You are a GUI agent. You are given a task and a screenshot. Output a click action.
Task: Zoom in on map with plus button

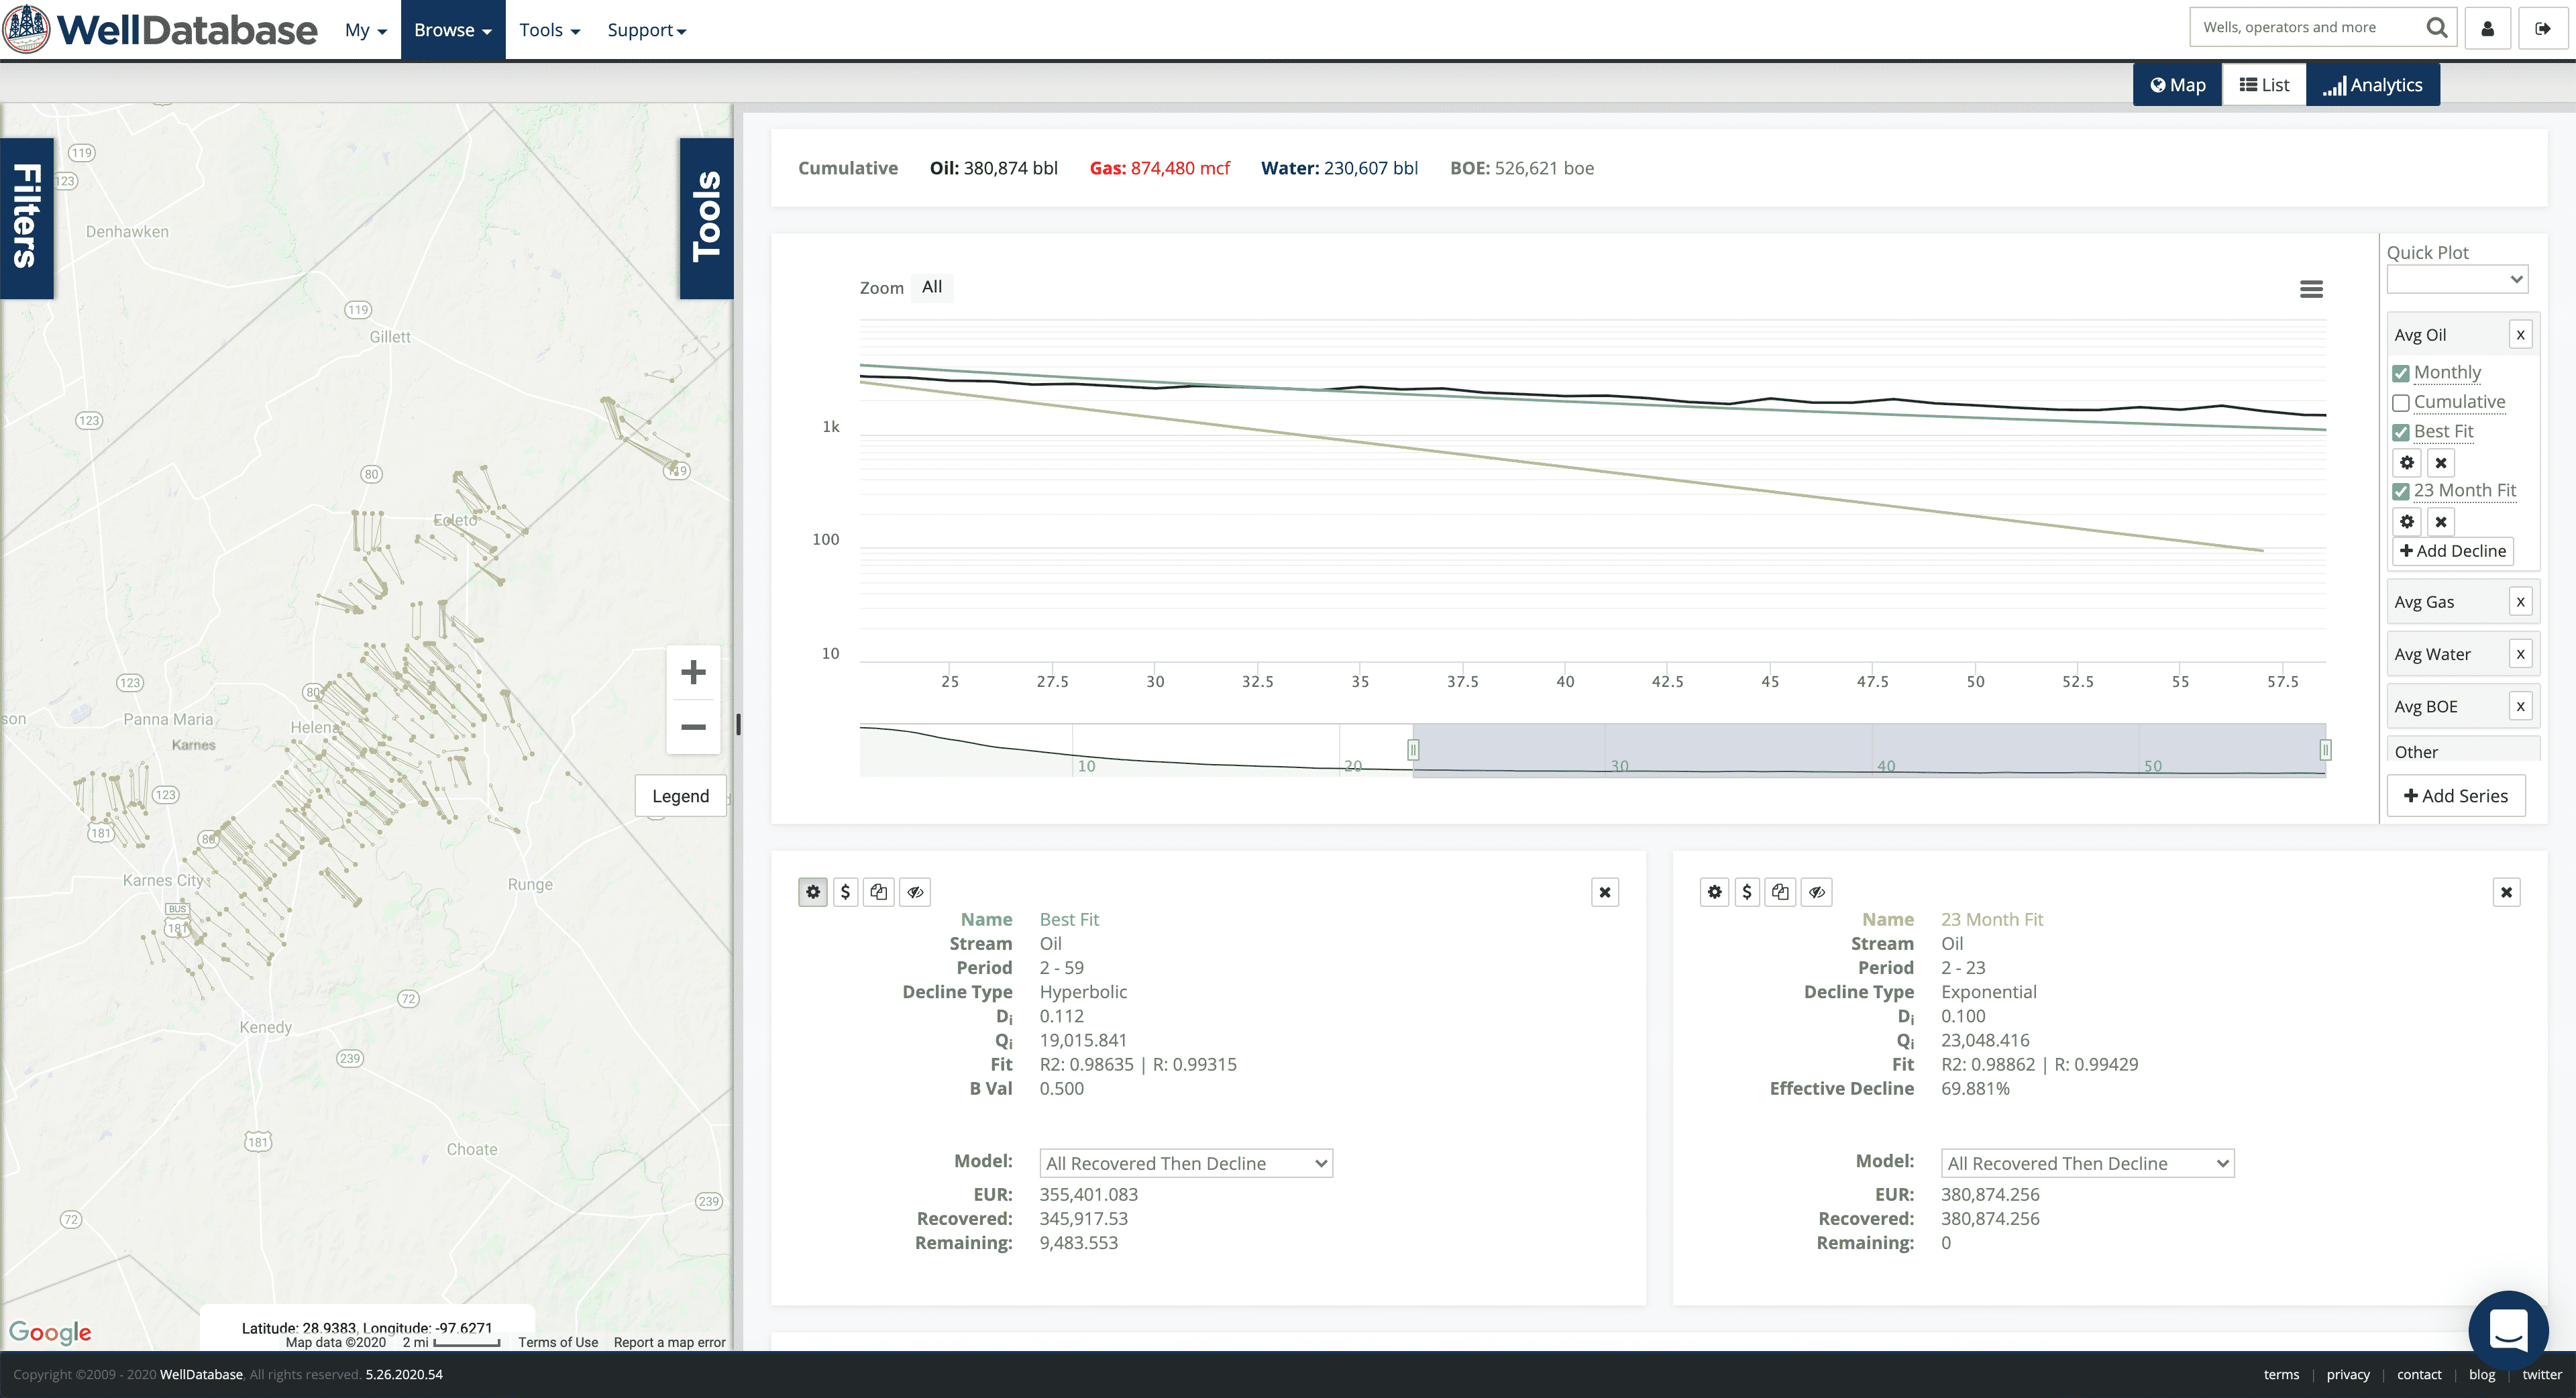[693, 672]
